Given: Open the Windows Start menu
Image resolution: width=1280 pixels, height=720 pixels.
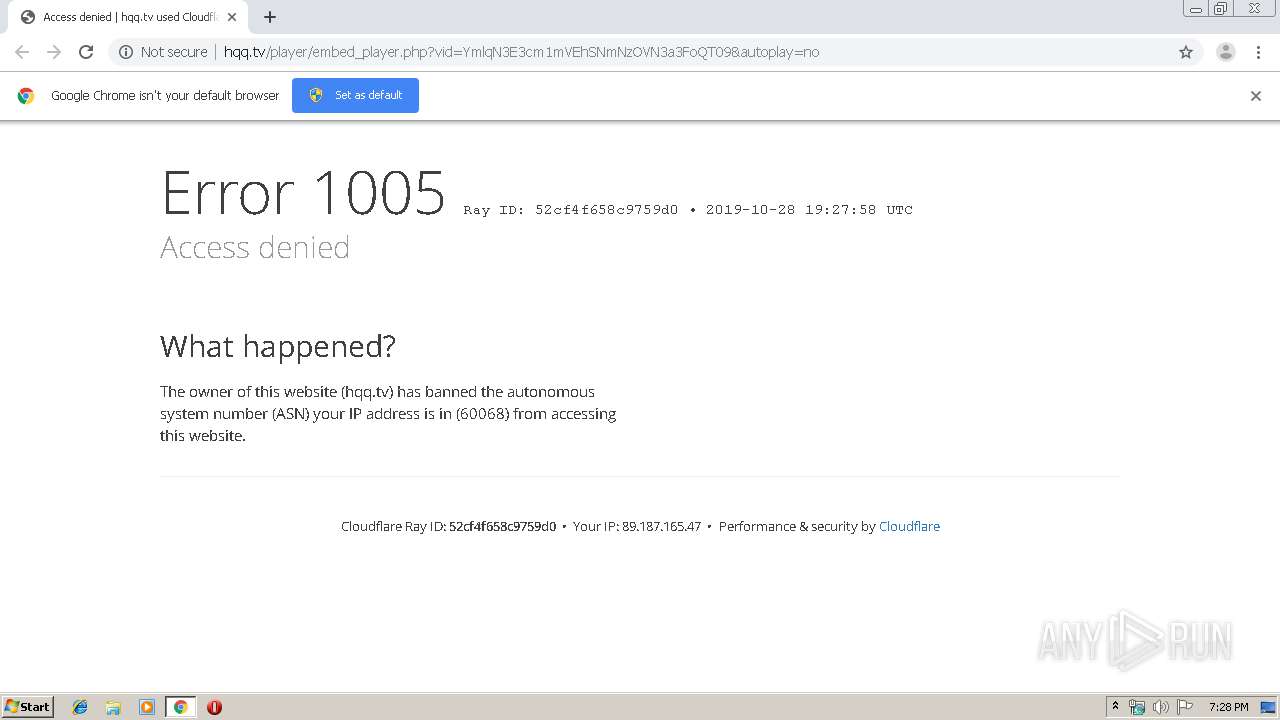Looking at the screenshot, I should click(x=28, y=706).
